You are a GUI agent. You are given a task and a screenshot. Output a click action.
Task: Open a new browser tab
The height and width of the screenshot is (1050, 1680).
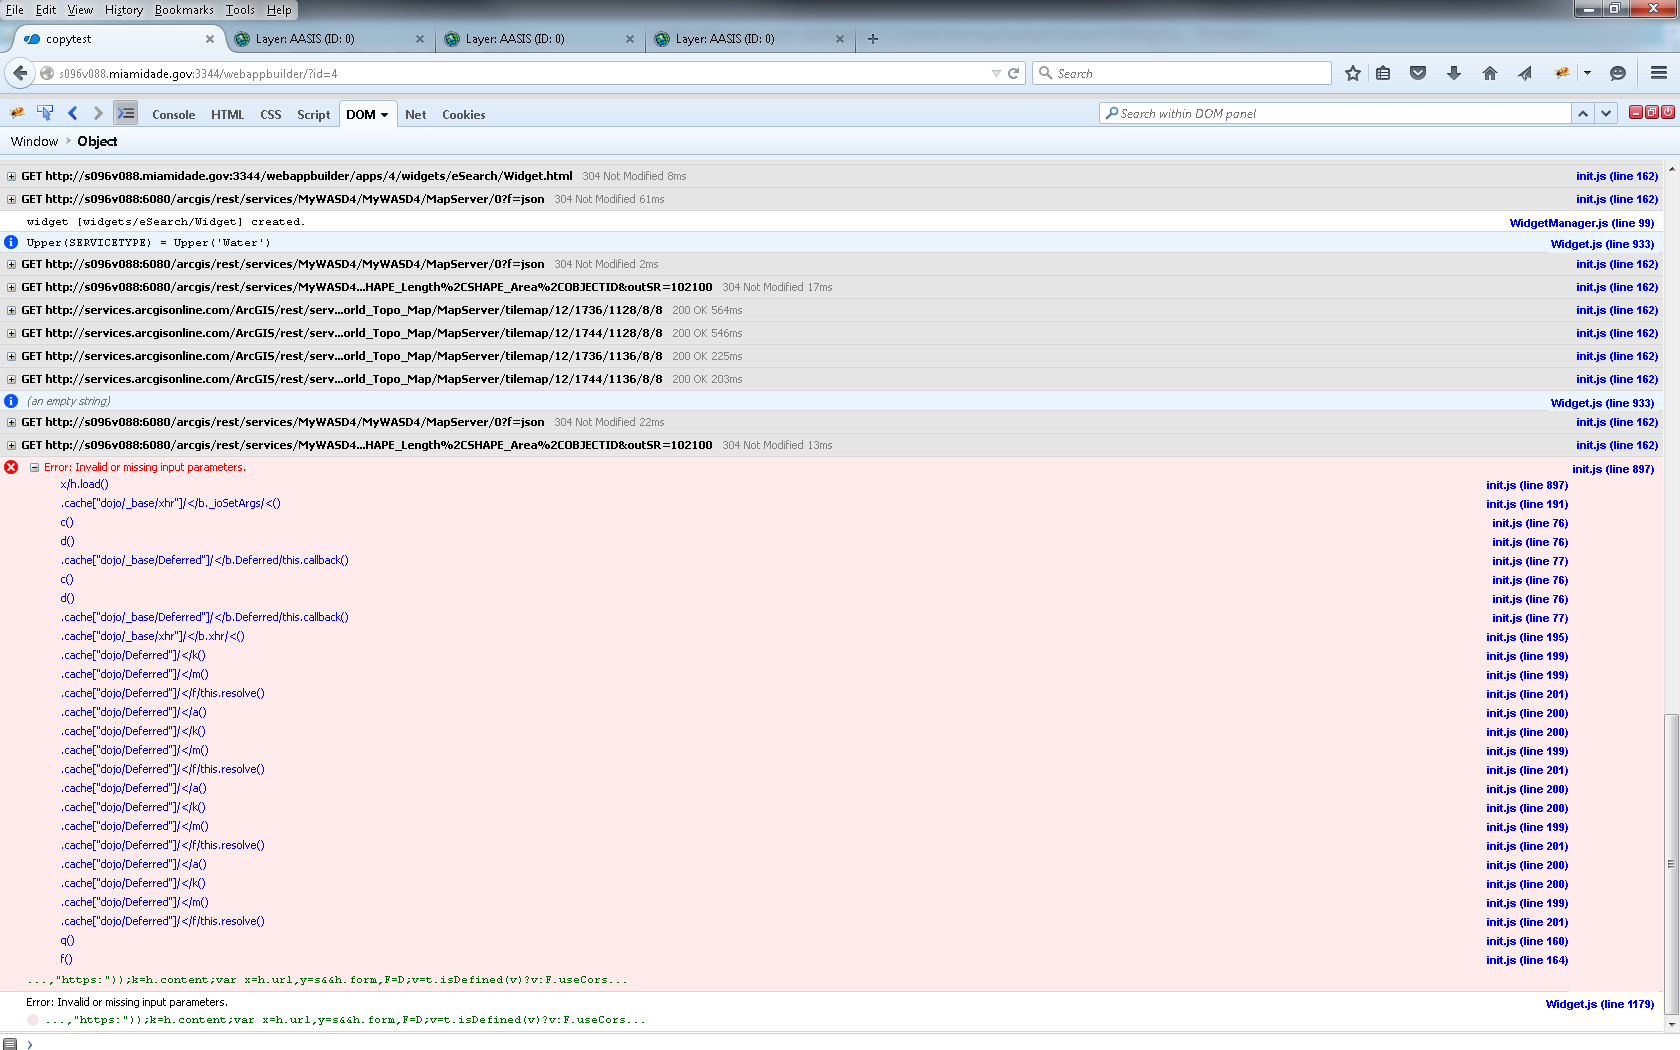(x=873, y=39)
